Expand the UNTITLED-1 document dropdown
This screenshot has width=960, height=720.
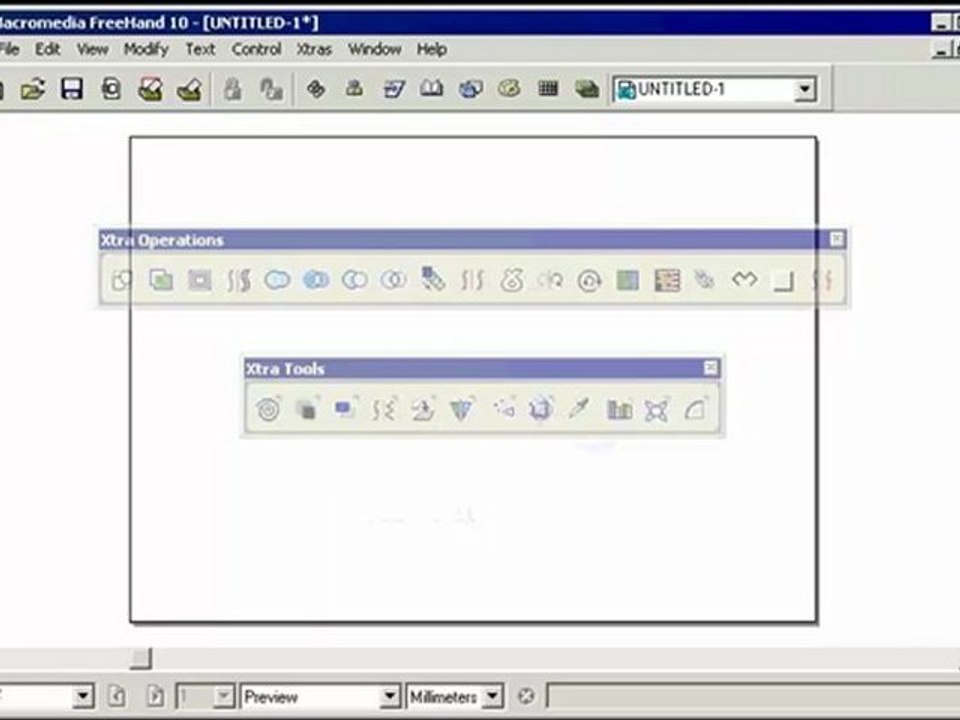click(805, 90)
